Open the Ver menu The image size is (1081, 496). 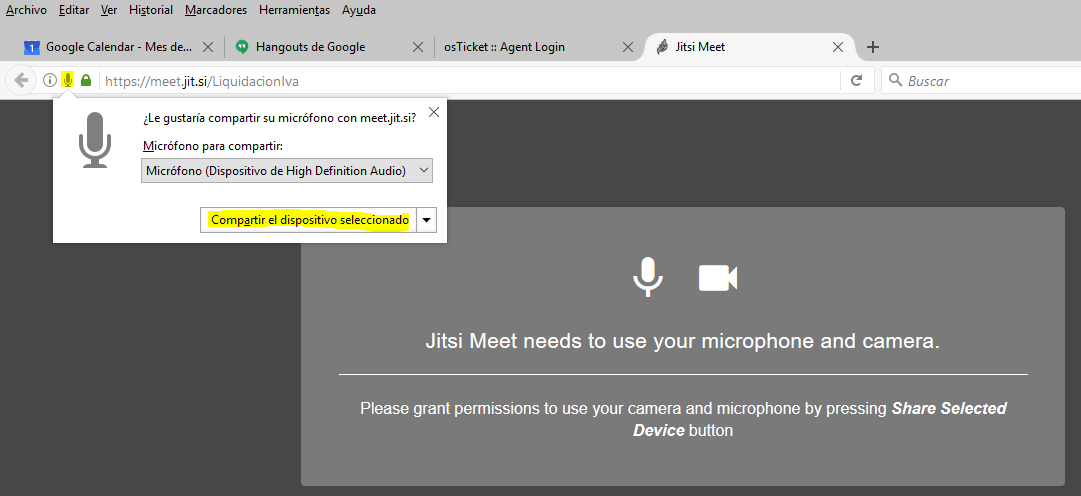coord(108,10)
